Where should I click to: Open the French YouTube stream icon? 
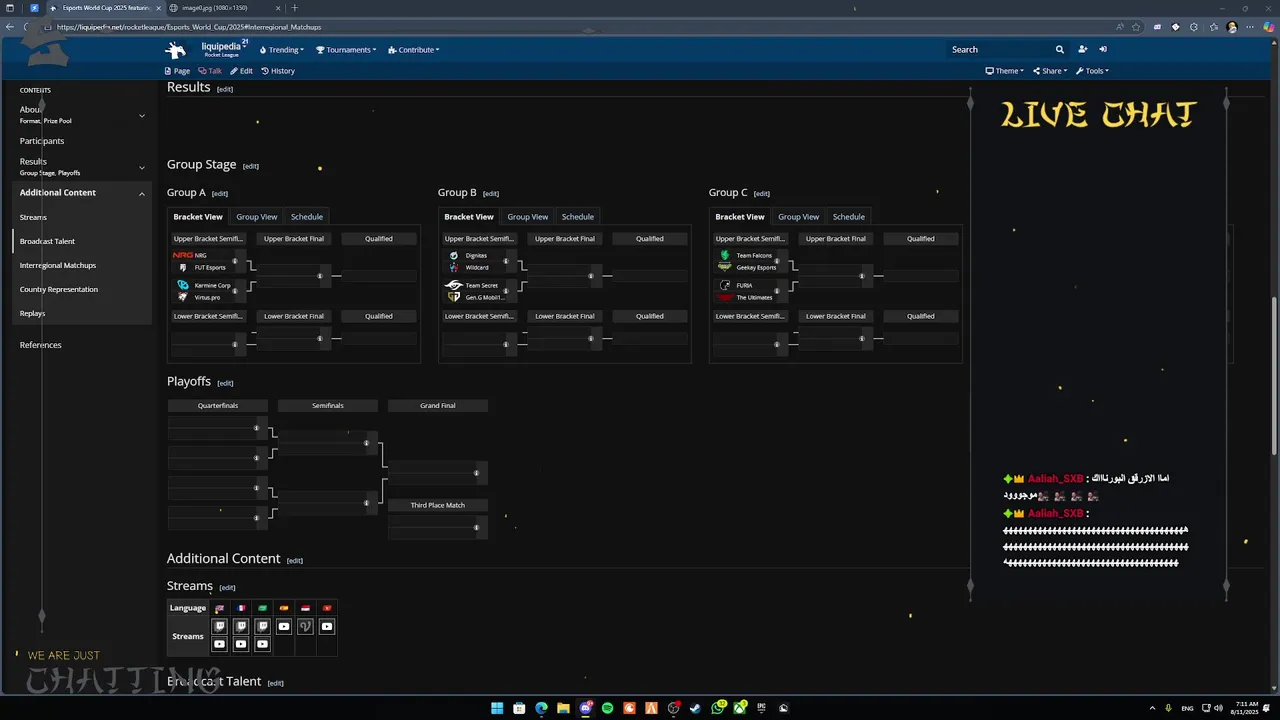tap(241, 645)
